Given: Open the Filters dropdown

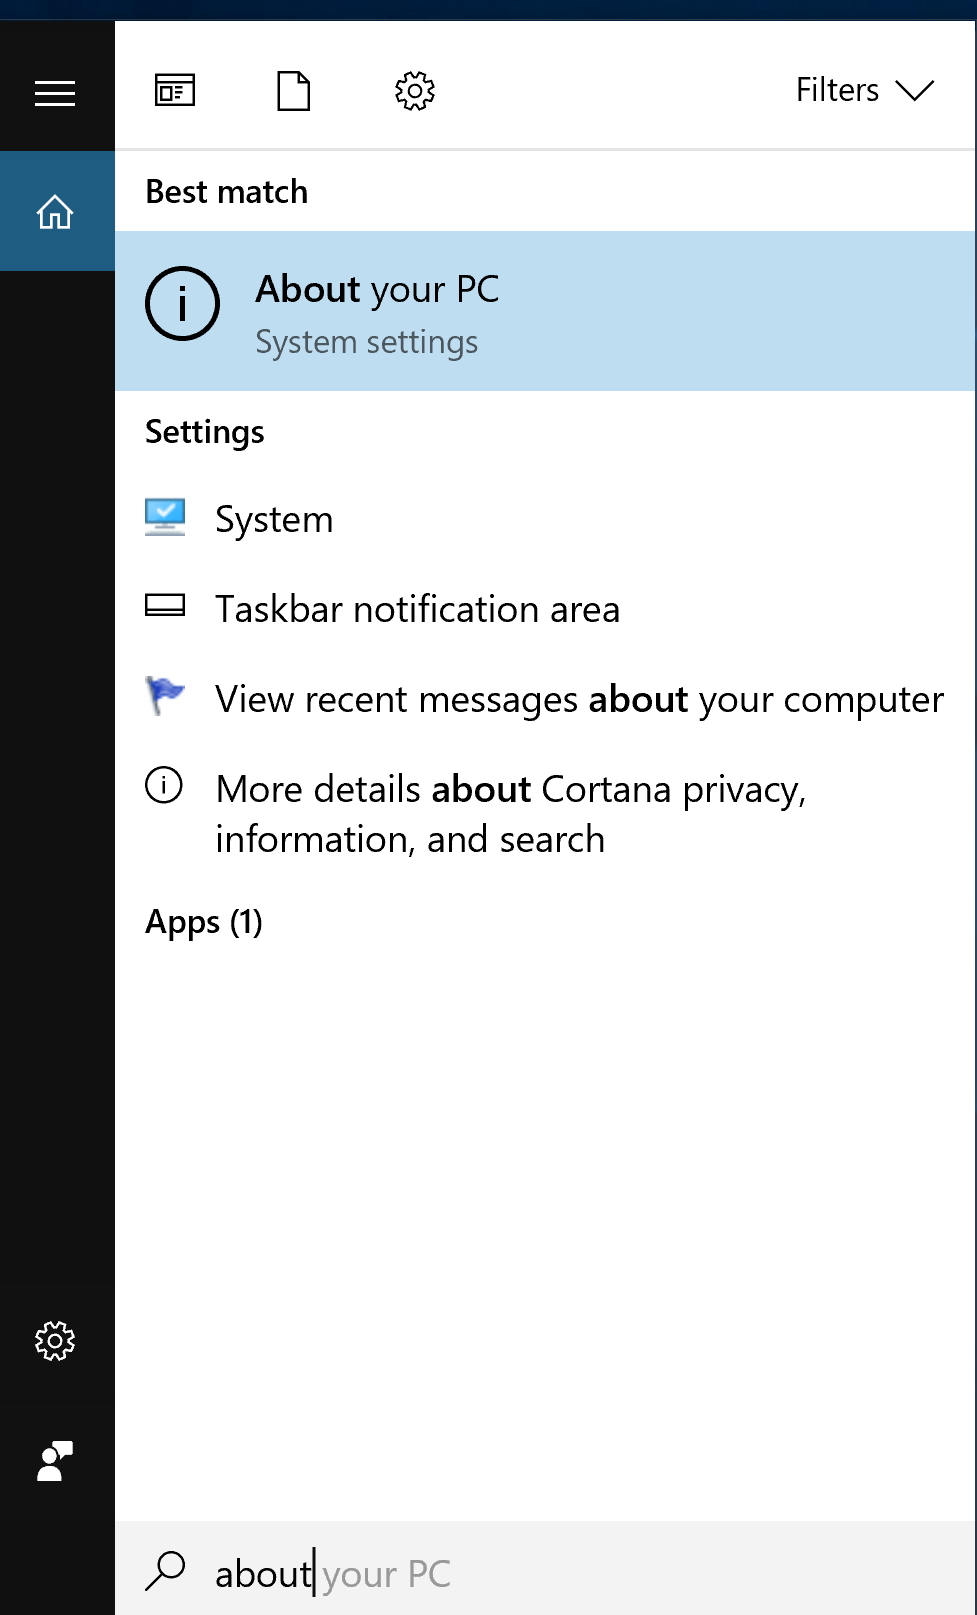Looking at the screenshot, I should click(863, 90).
